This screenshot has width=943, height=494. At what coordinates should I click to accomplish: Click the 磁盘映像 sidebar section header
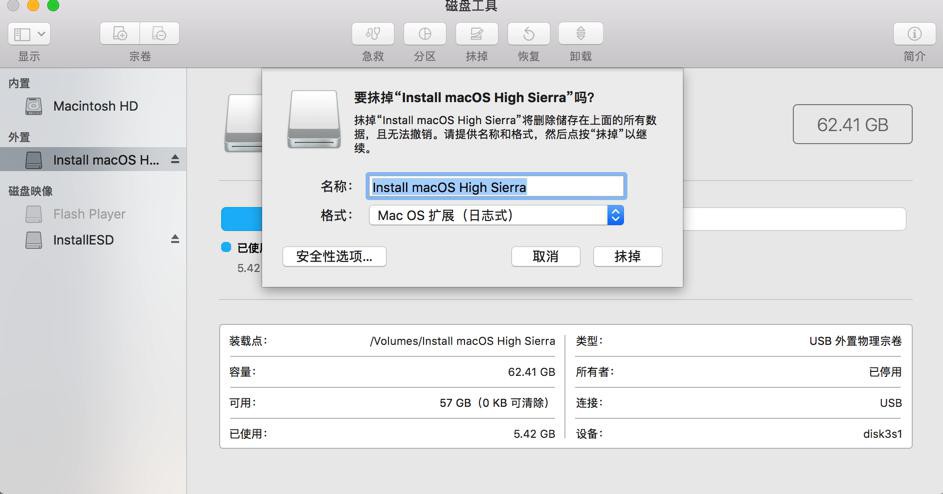31,191
